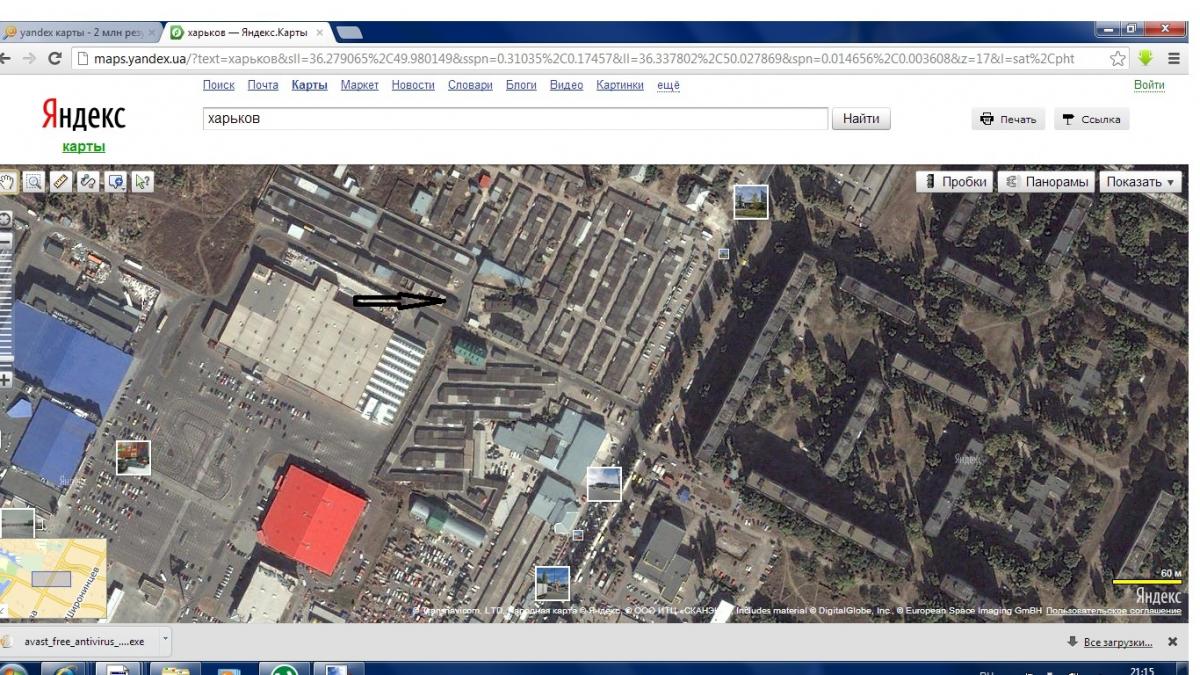Screen dimensions: 1200x675
Task: Open the Почта service link
Action: [263, 85]
